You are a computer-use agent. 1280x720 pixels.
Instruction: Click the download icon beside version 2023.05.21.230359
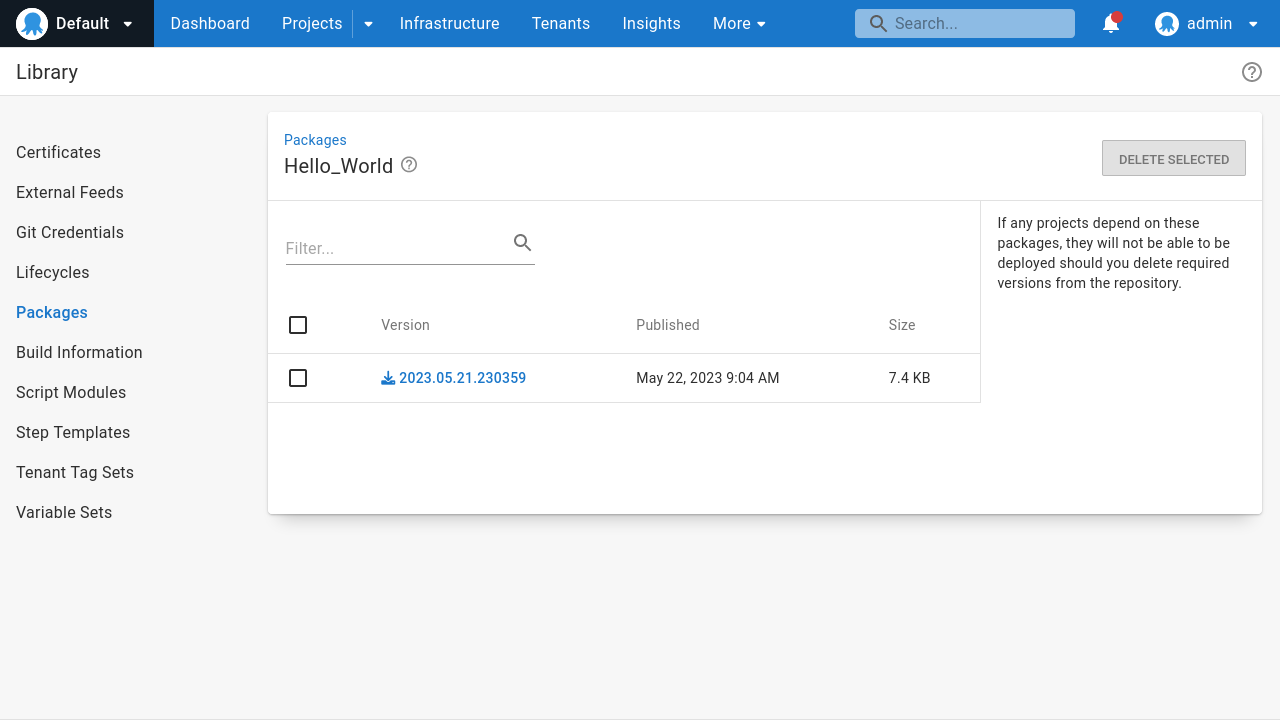tap(388, 378)
